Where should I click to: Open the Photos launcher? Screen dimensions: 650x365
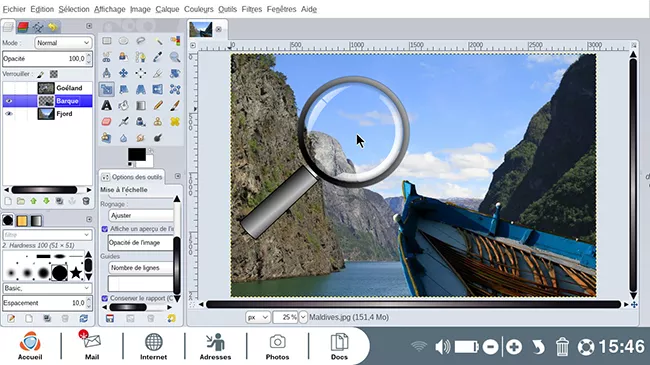pos(277,346)
